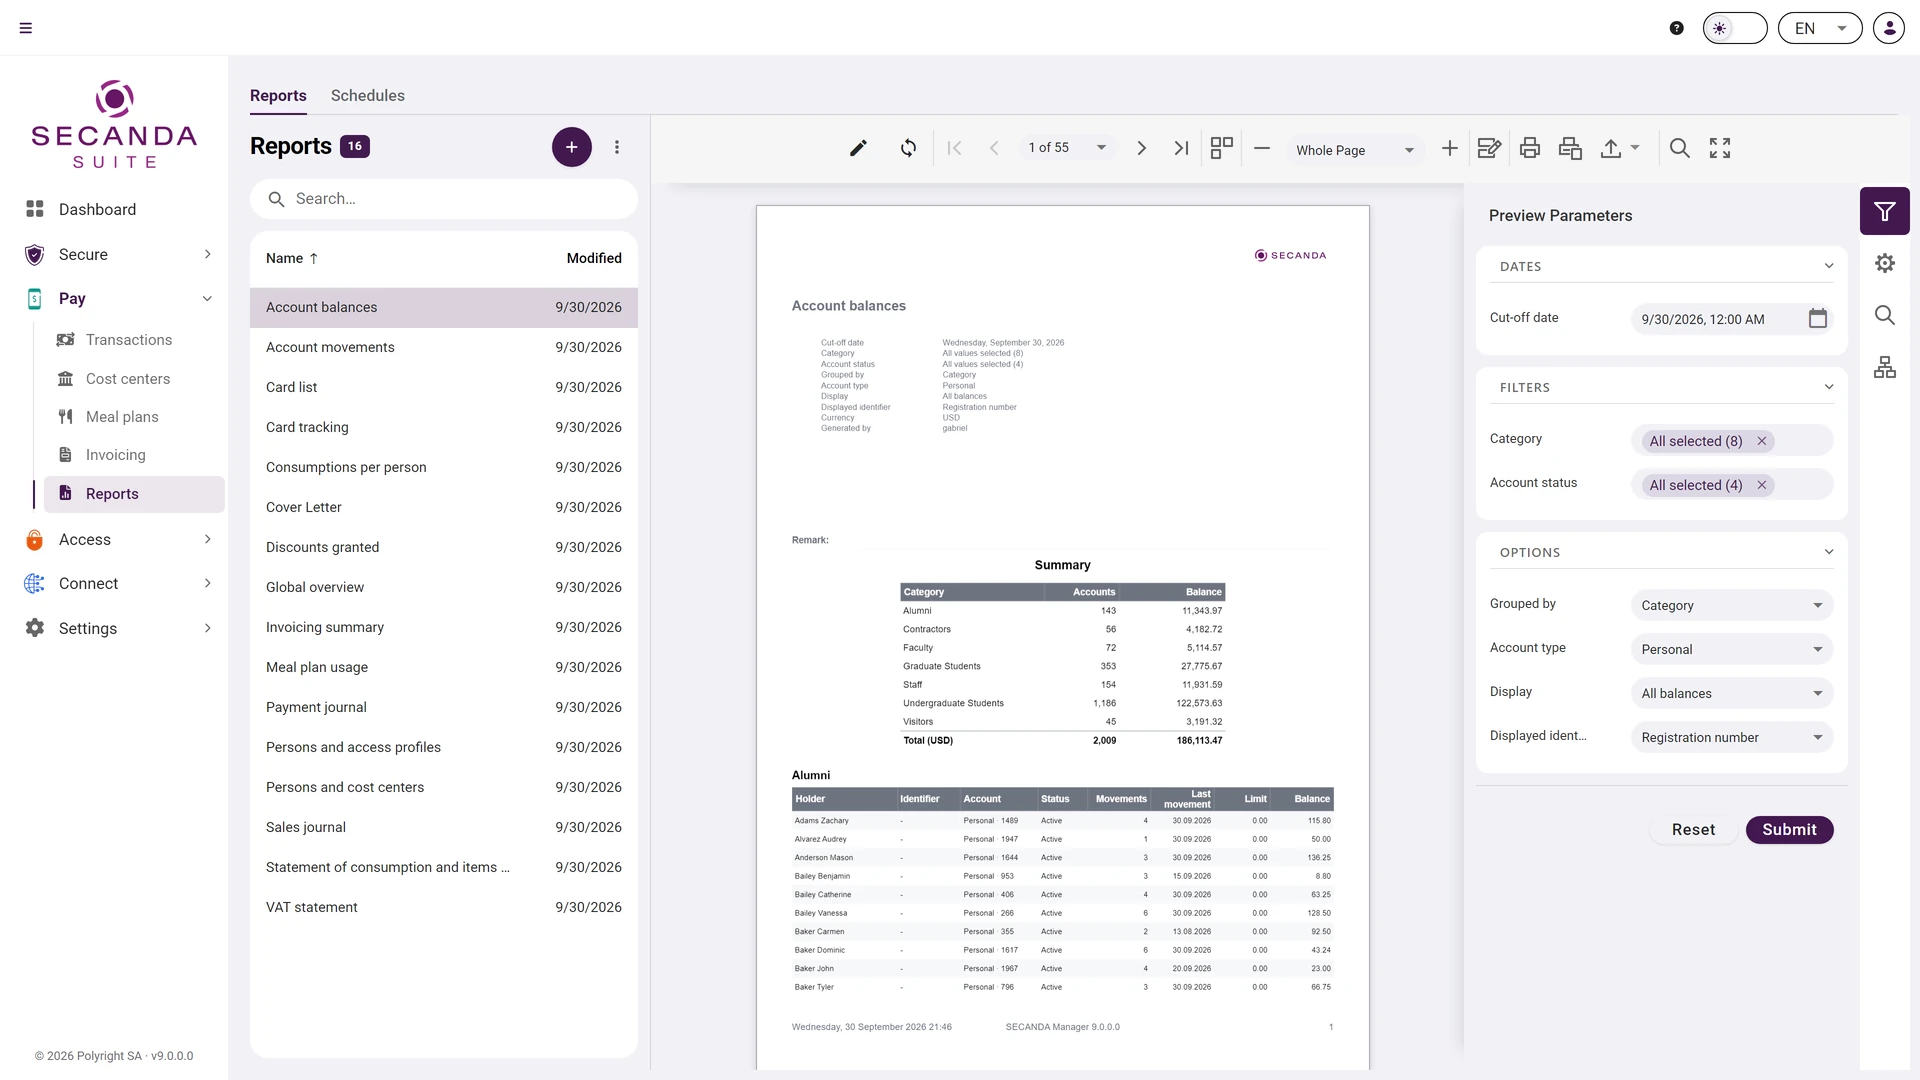1920x1080 pixels.
Task: Select the Payment journal report
Action: click(444, 707)
